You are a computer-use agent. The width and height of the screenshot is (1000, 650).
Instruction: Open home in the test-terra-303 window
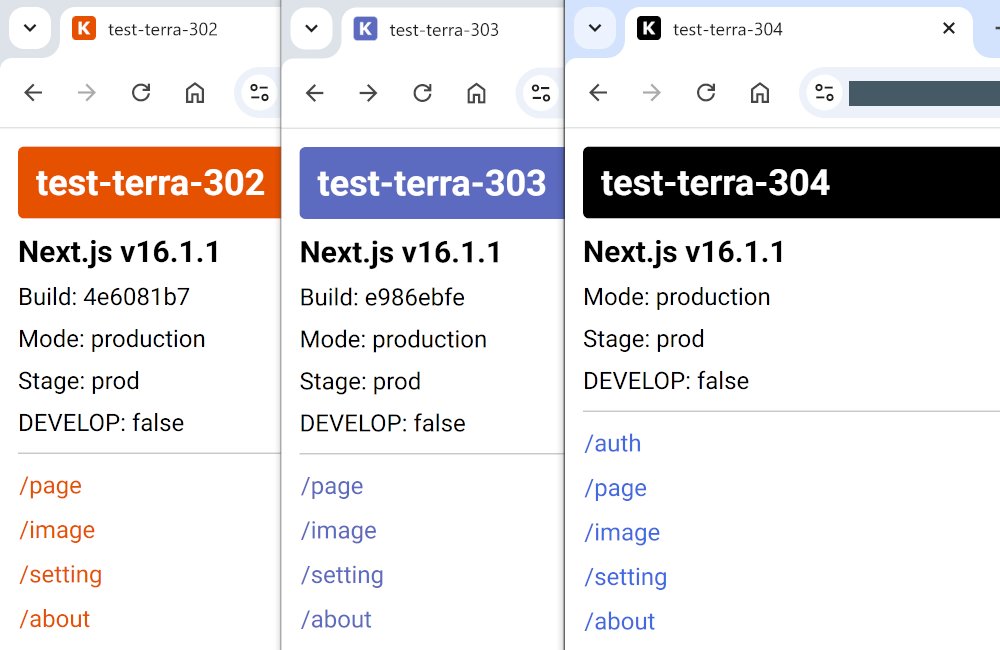click(476, 93)
